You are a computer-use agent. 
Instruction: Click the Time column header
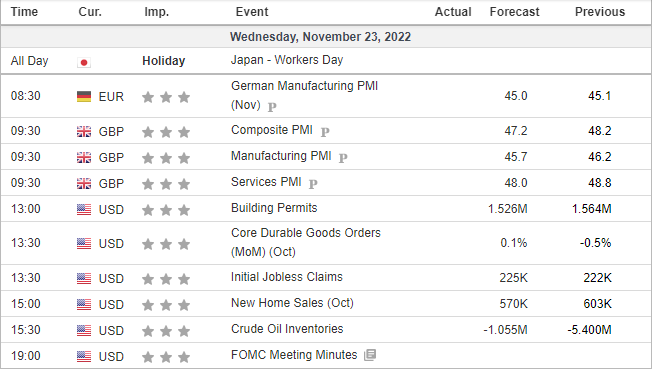tap(24, 12)
